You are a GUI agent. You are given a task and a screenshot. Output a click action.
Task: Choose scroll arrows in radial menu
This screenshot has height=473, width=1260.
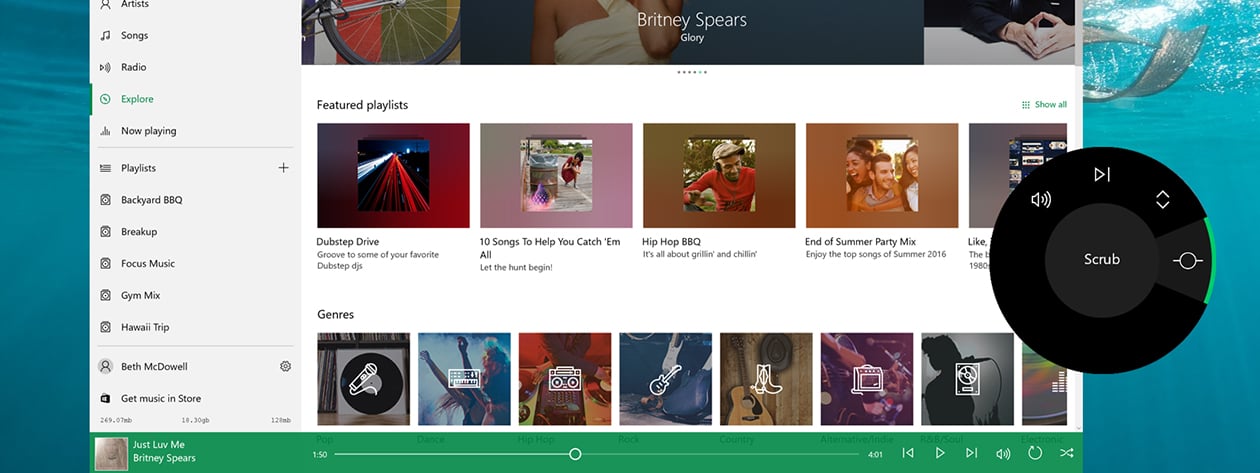(x=1162, y=199)
